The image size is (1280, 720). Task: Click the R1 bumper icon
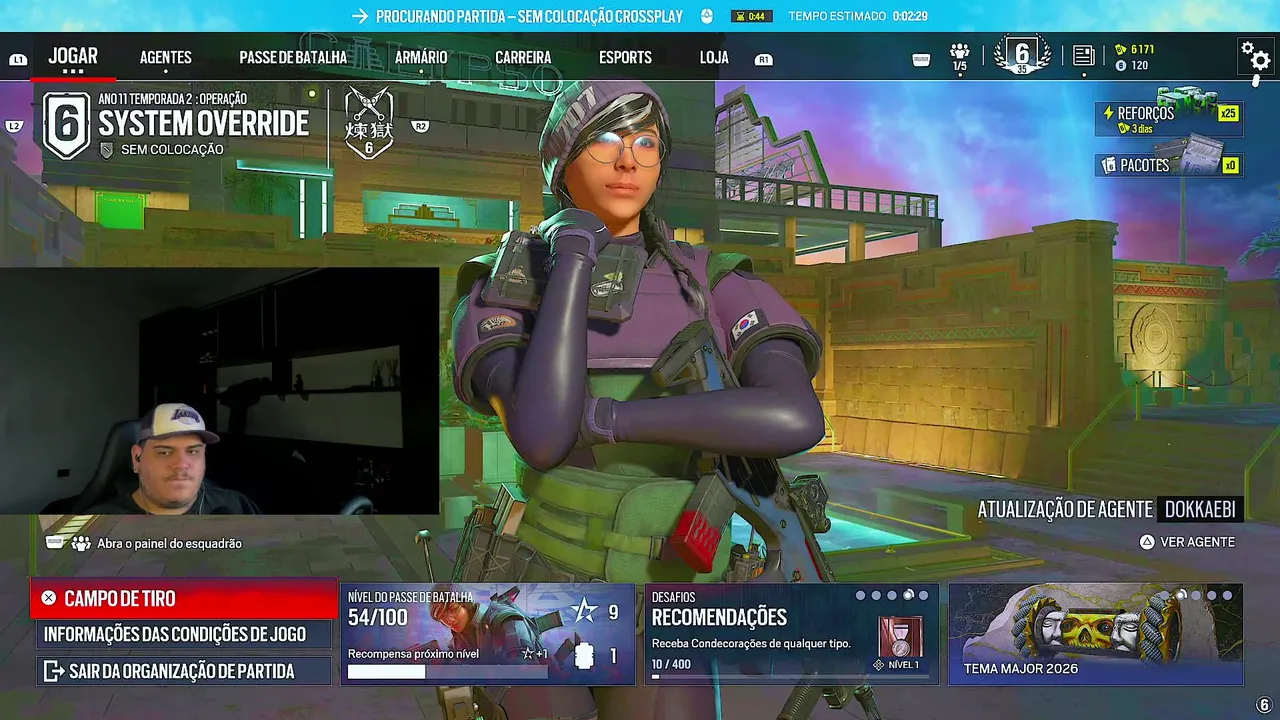(x=764, y=60)
